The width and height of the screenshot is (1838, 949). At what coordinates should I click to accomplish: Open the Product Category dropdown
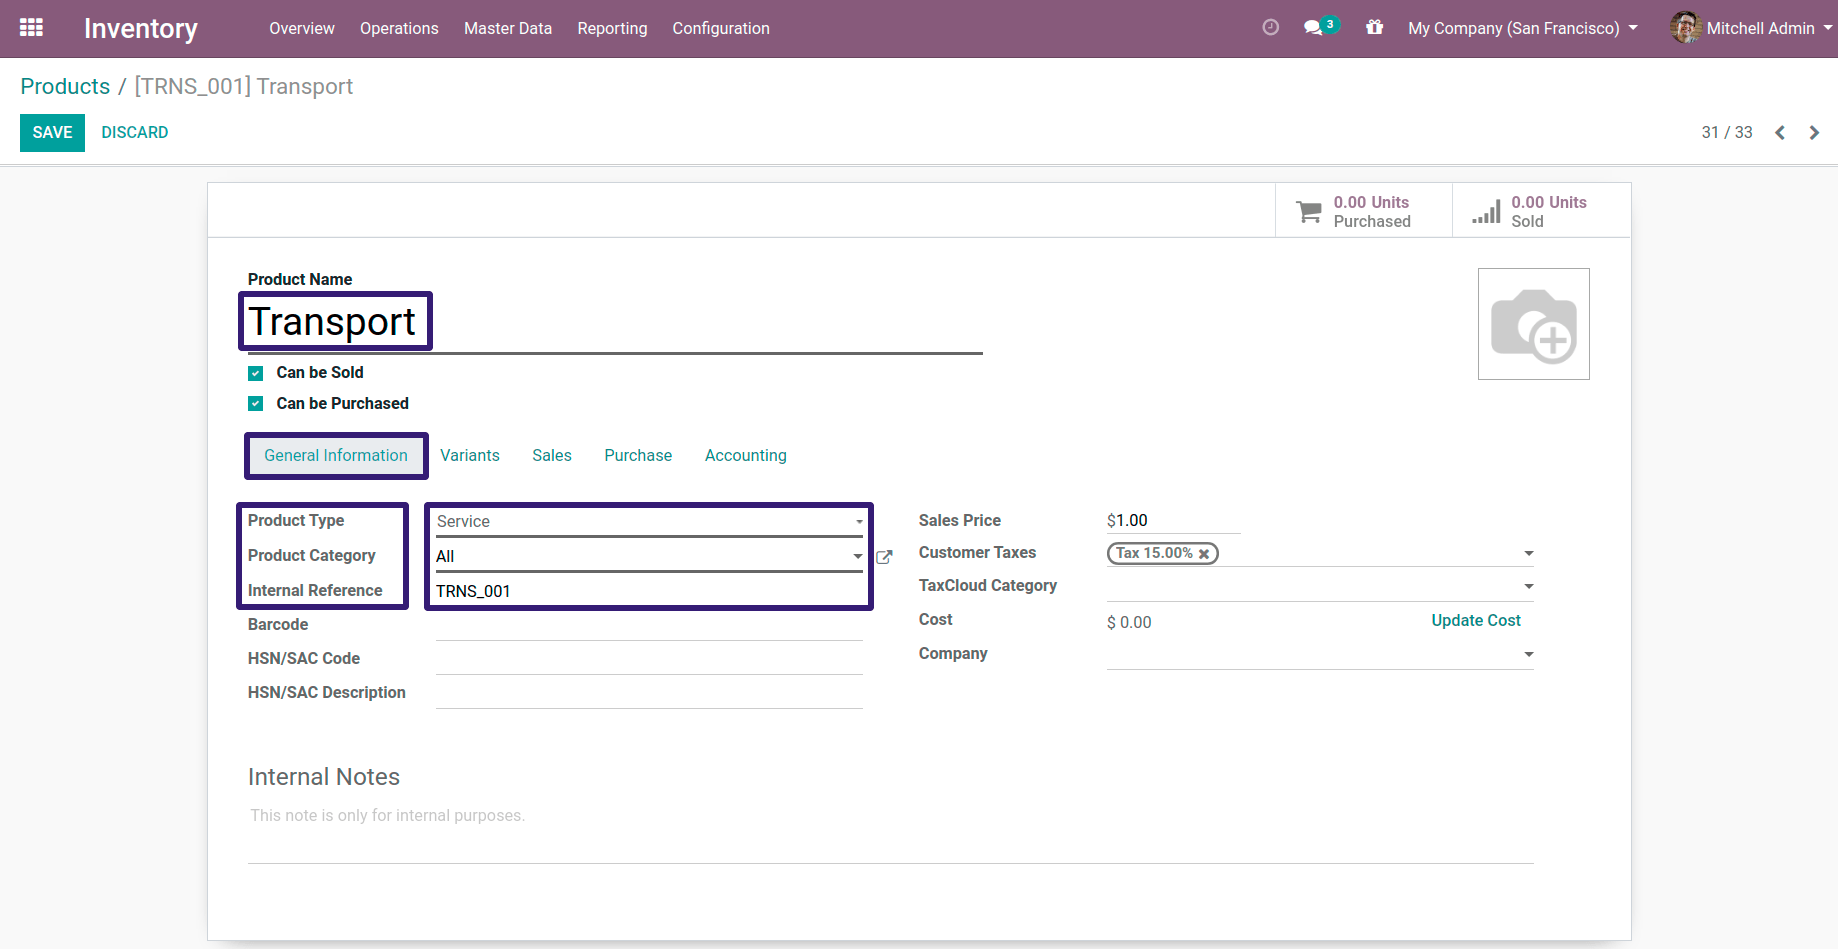650,557
